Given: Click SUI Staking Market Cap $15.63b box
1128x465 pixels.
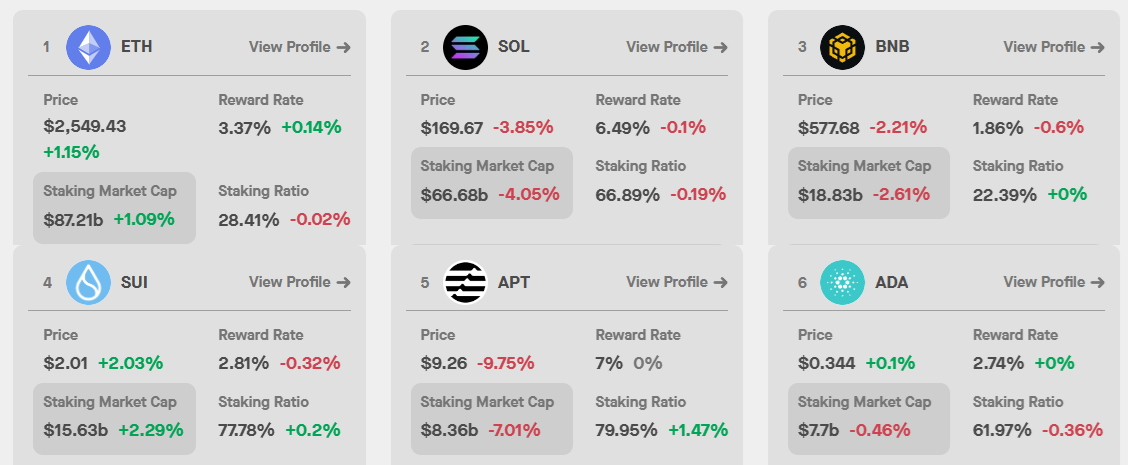Looking at the screenshot, I should (114, 418).
